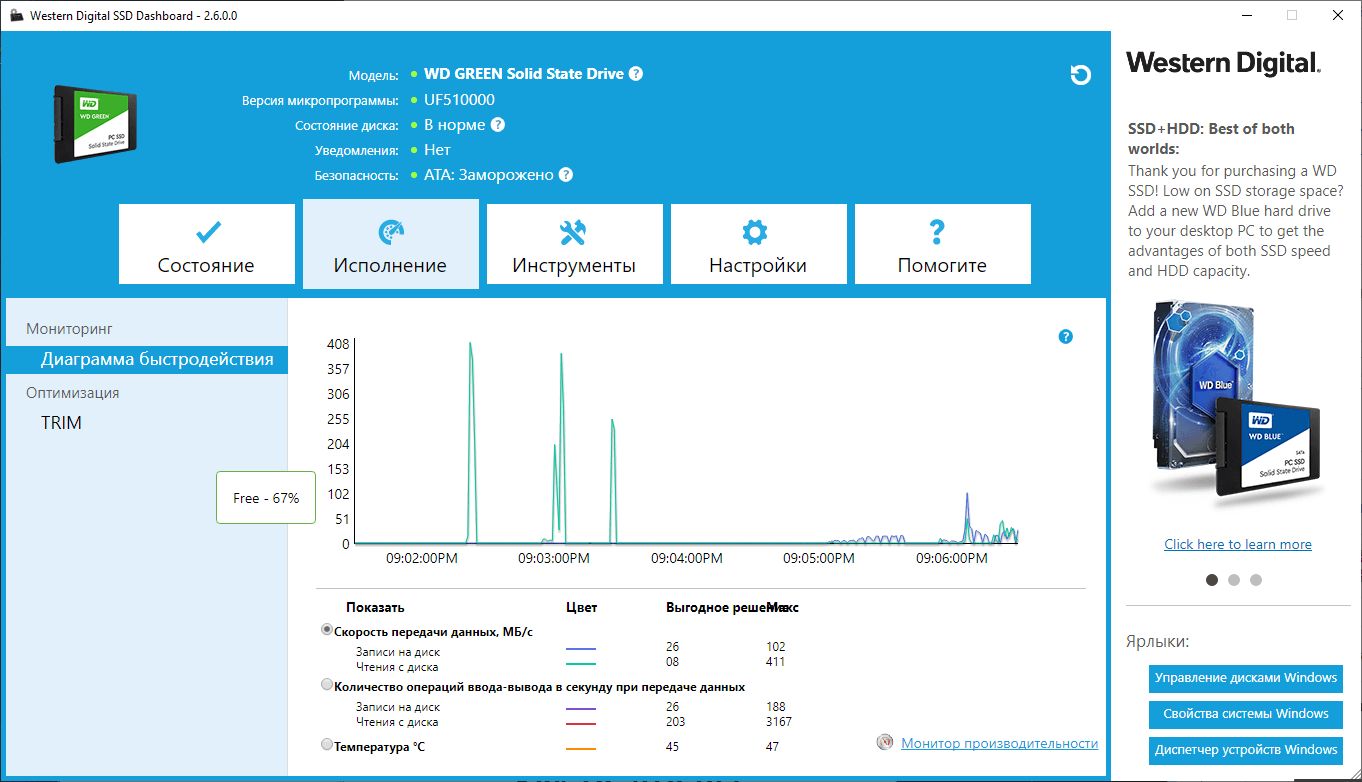The height and width of the screenshot is (782, 1362).
Task: Switch to the second ad carousel dot
Action: [x=1234, y=579]
